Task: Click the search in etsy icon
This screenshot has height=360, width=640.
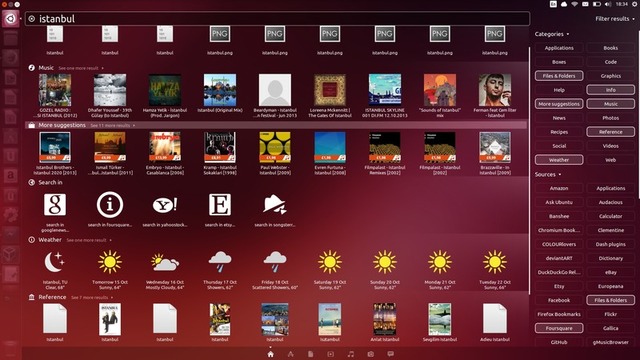Action: 220,204
